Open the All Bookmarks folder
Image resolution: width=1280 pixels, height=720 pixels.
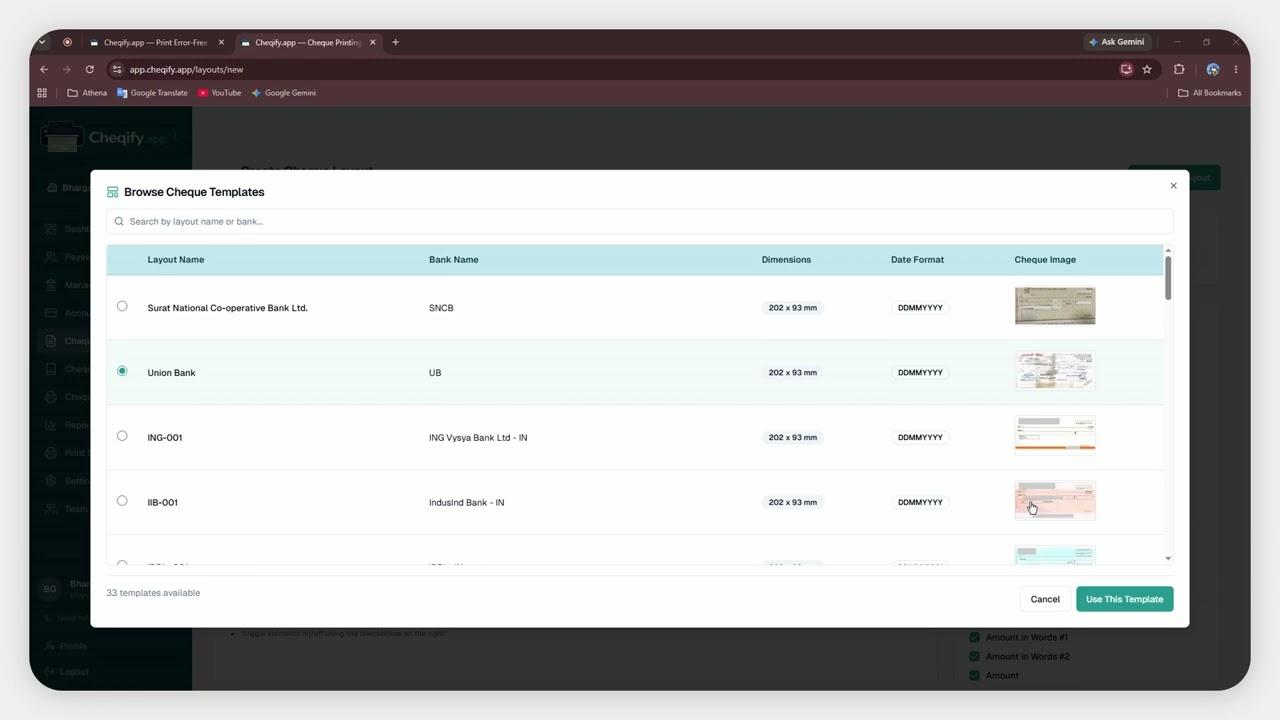click(x=1209, y=93)
